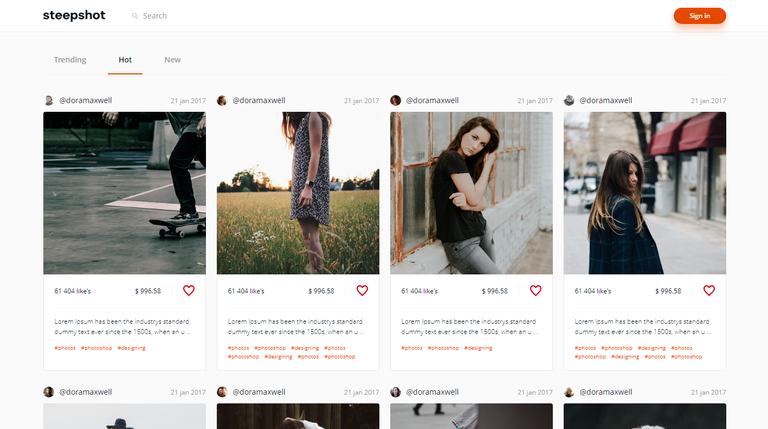Open the woman leaning on window photo
The image size is (768, 429).
click(471, 193)
